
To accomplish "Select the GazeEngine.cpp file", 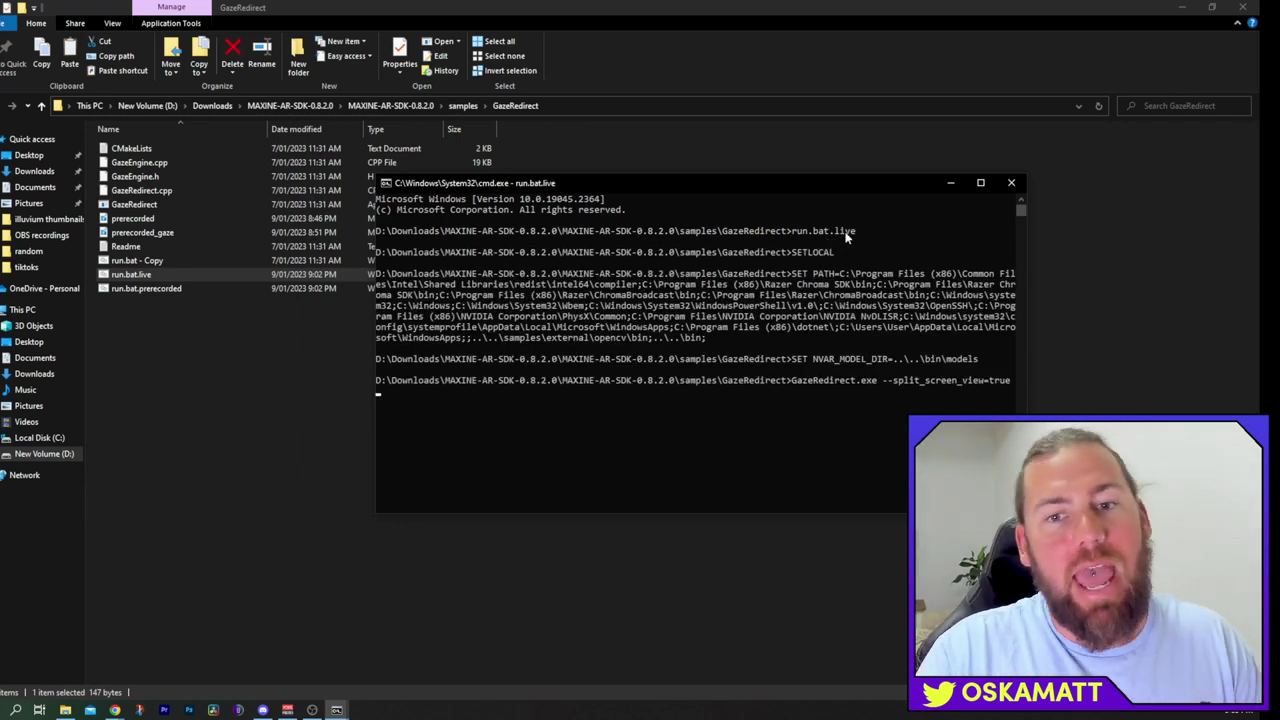I will 139,162.
